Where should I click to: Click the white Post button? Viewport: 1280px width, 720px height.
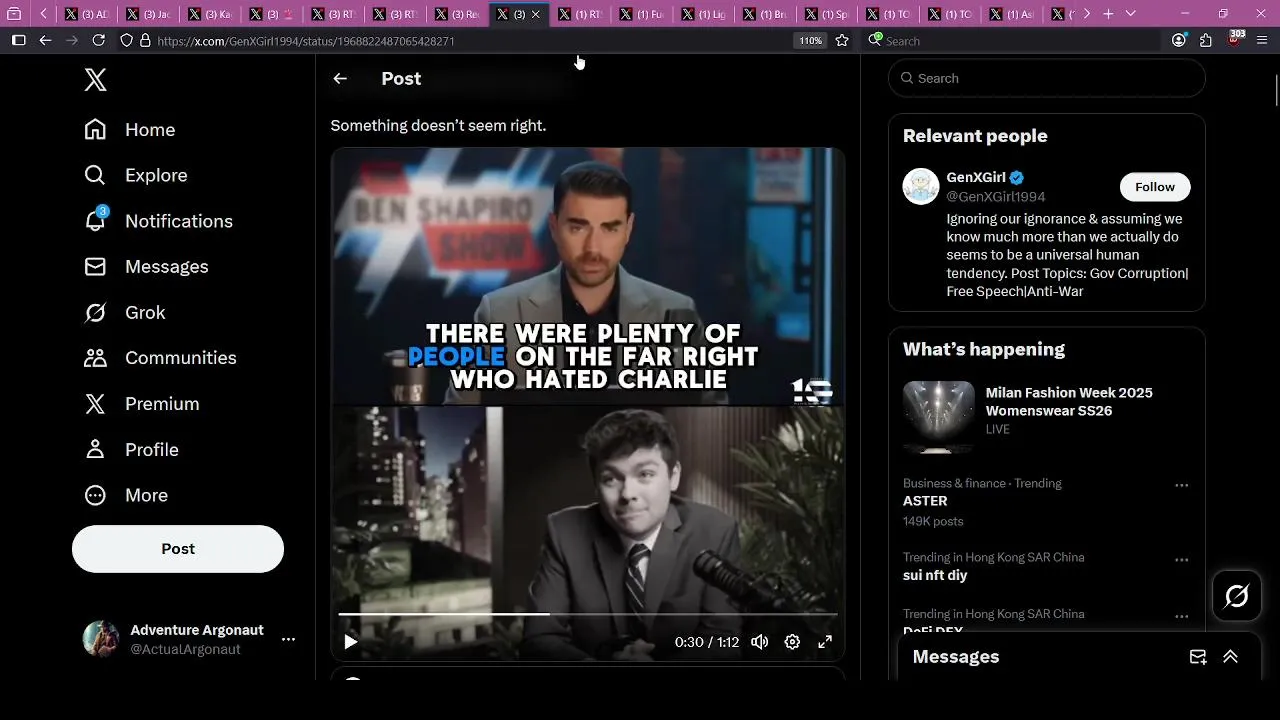pos(178,549)
